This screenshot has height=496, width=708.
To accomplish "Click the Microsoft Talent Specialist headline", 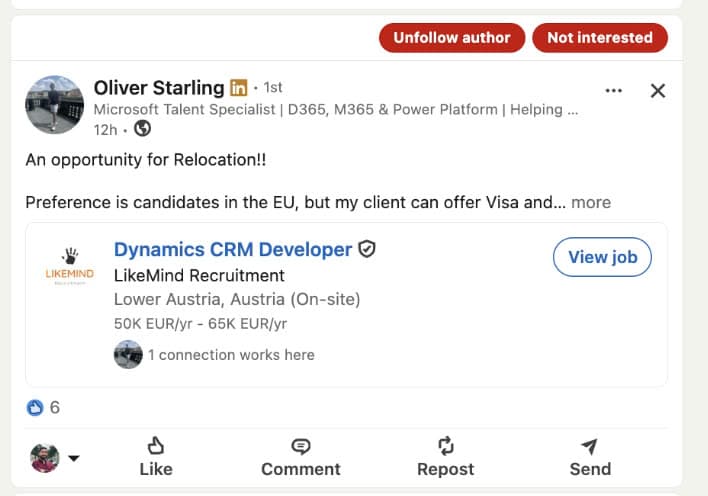I will [x=335, y=110].
